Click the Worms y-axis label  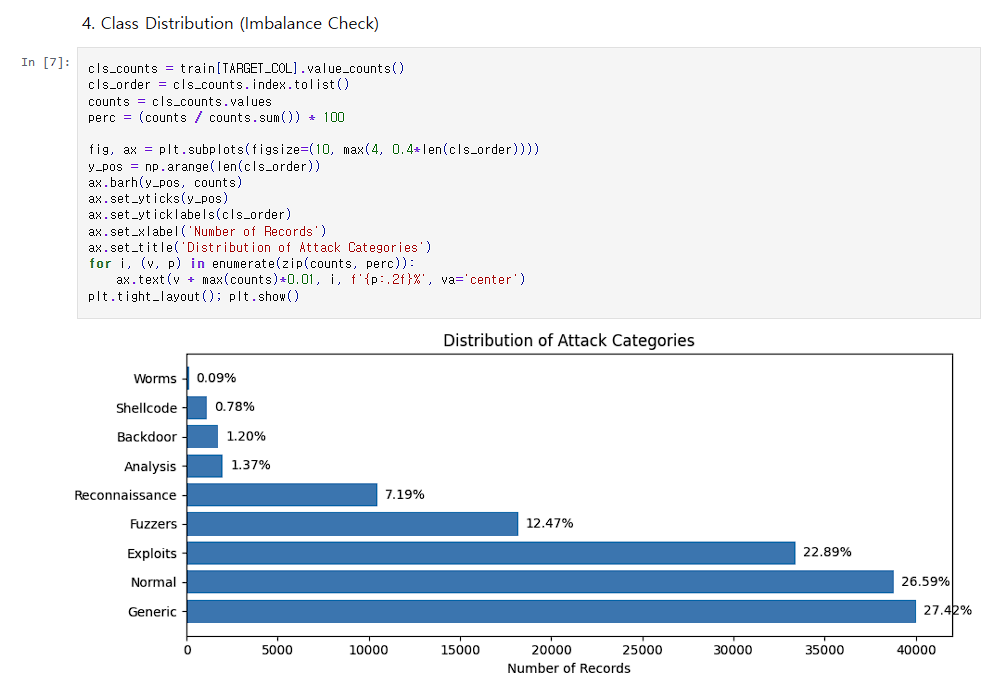pos(154,379)
